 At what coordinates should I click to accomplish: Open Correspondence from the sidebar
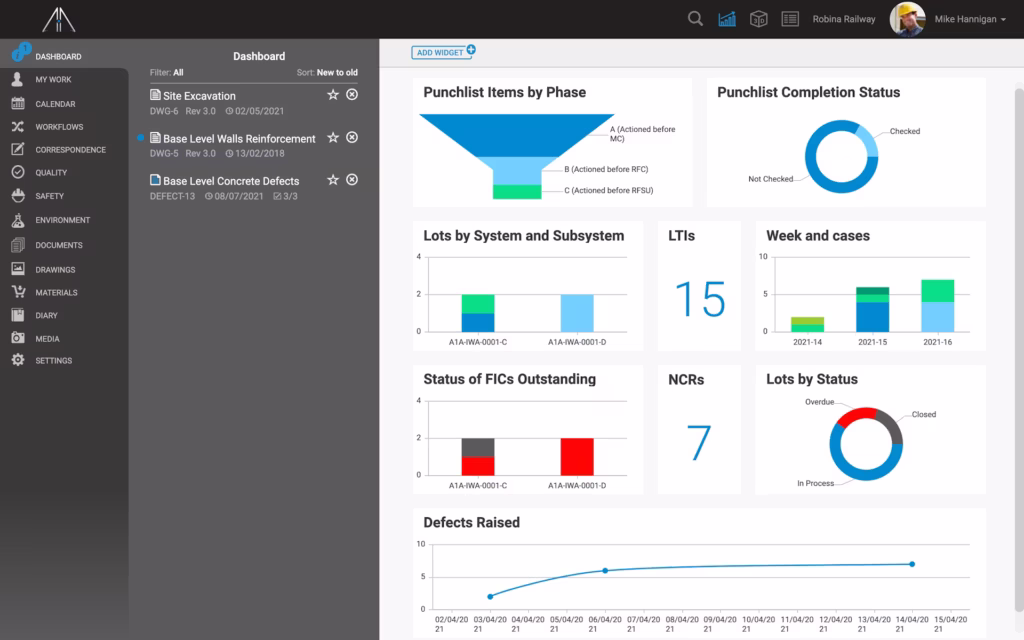point(70,150)
